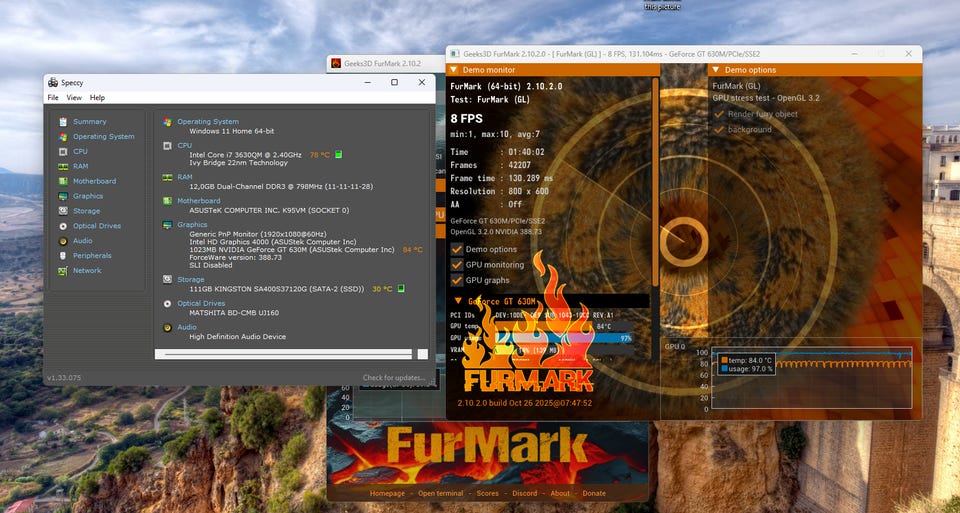This screenshot has width=960, height=513.
Task: Click the FurMark 2.10.2 launcher title bar icon
Action: pyautogui.click(x=336, y=63)
